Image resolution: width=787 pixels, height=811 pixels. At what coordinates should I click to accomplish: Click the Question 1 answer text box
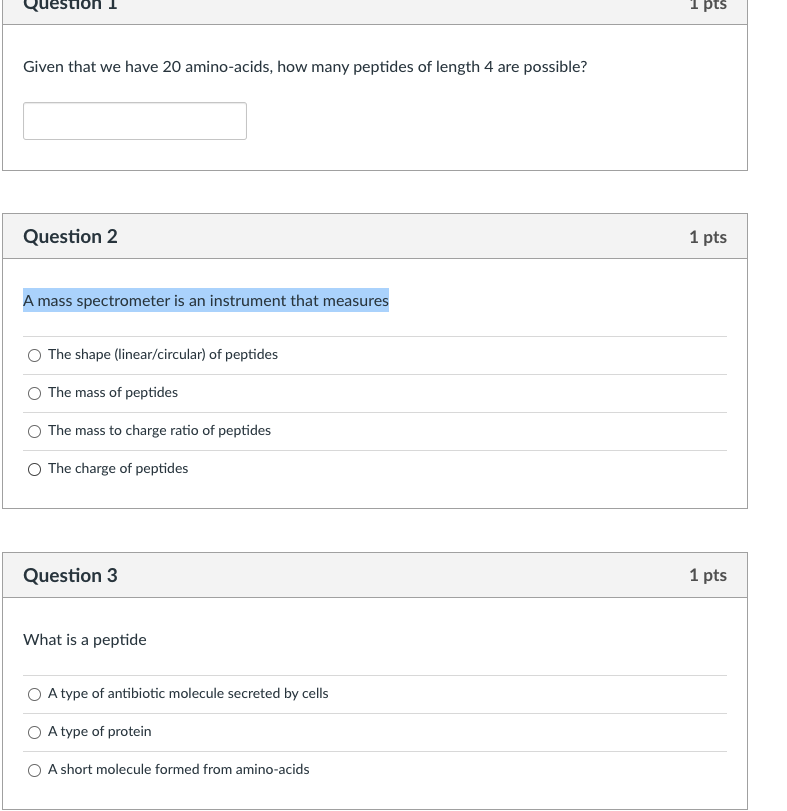pos(135,121)
